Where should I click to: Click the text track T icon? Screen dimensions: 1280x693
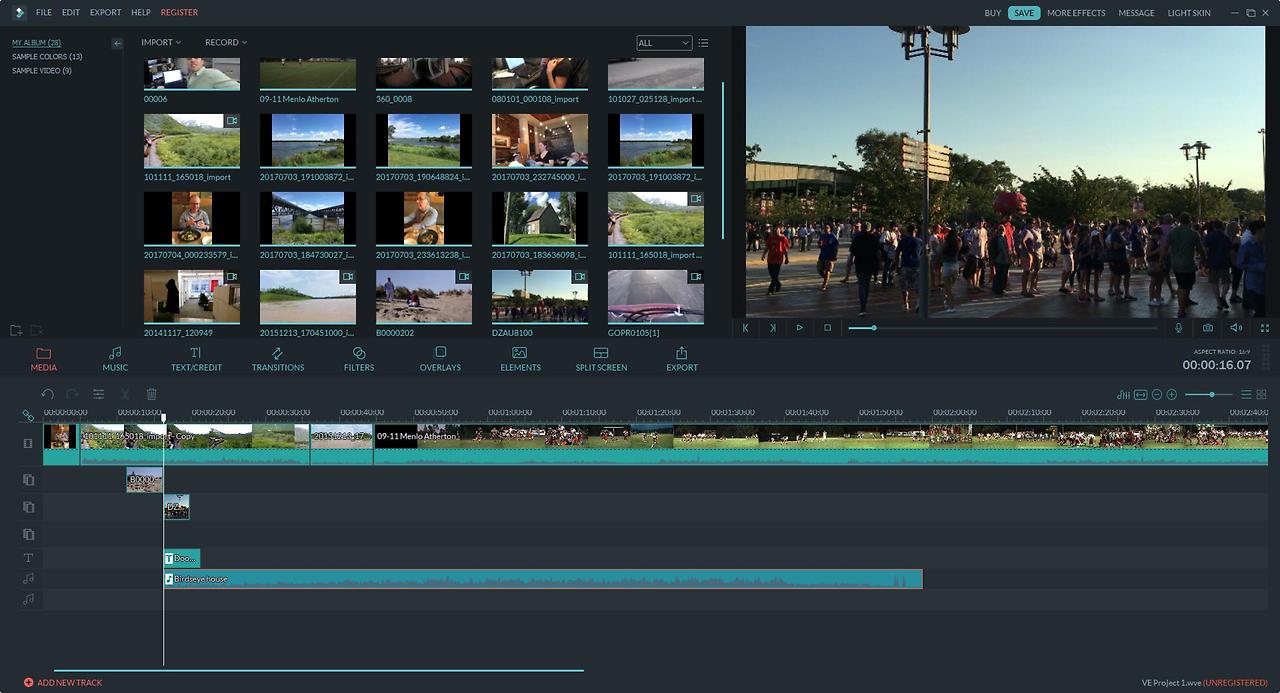(x=28, y=558)
